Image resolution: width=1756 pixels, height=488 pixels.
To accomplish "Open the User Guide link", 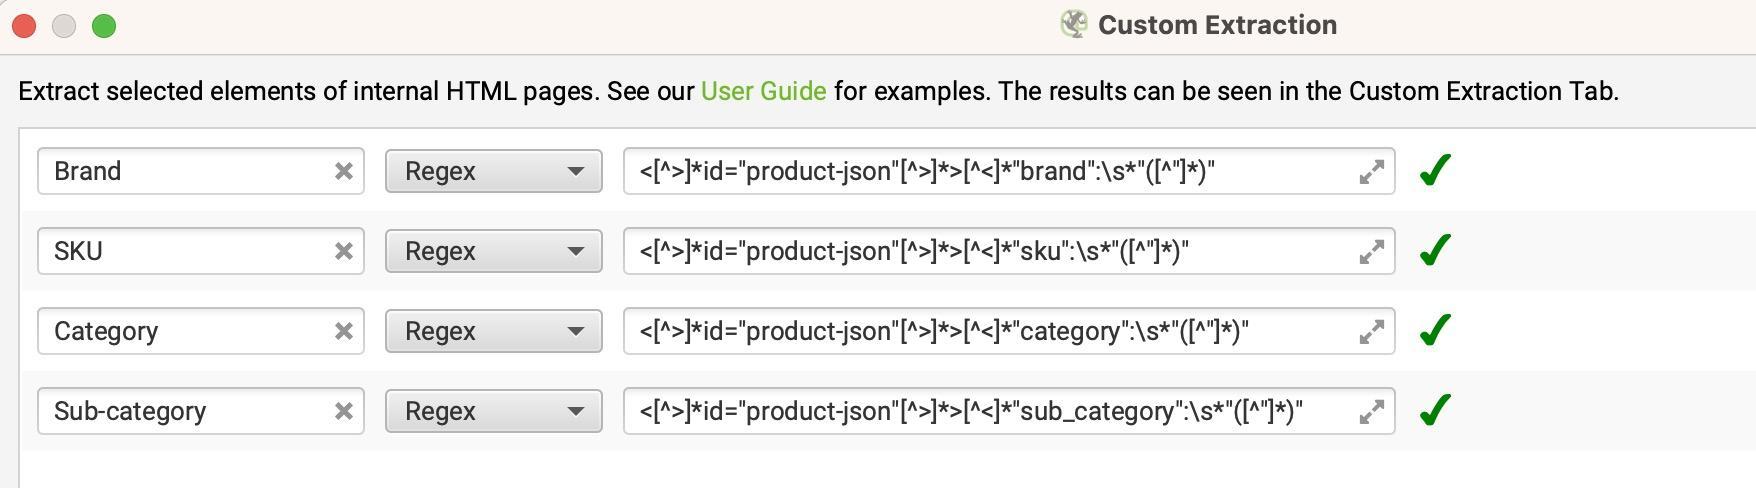I will (763, 91).
